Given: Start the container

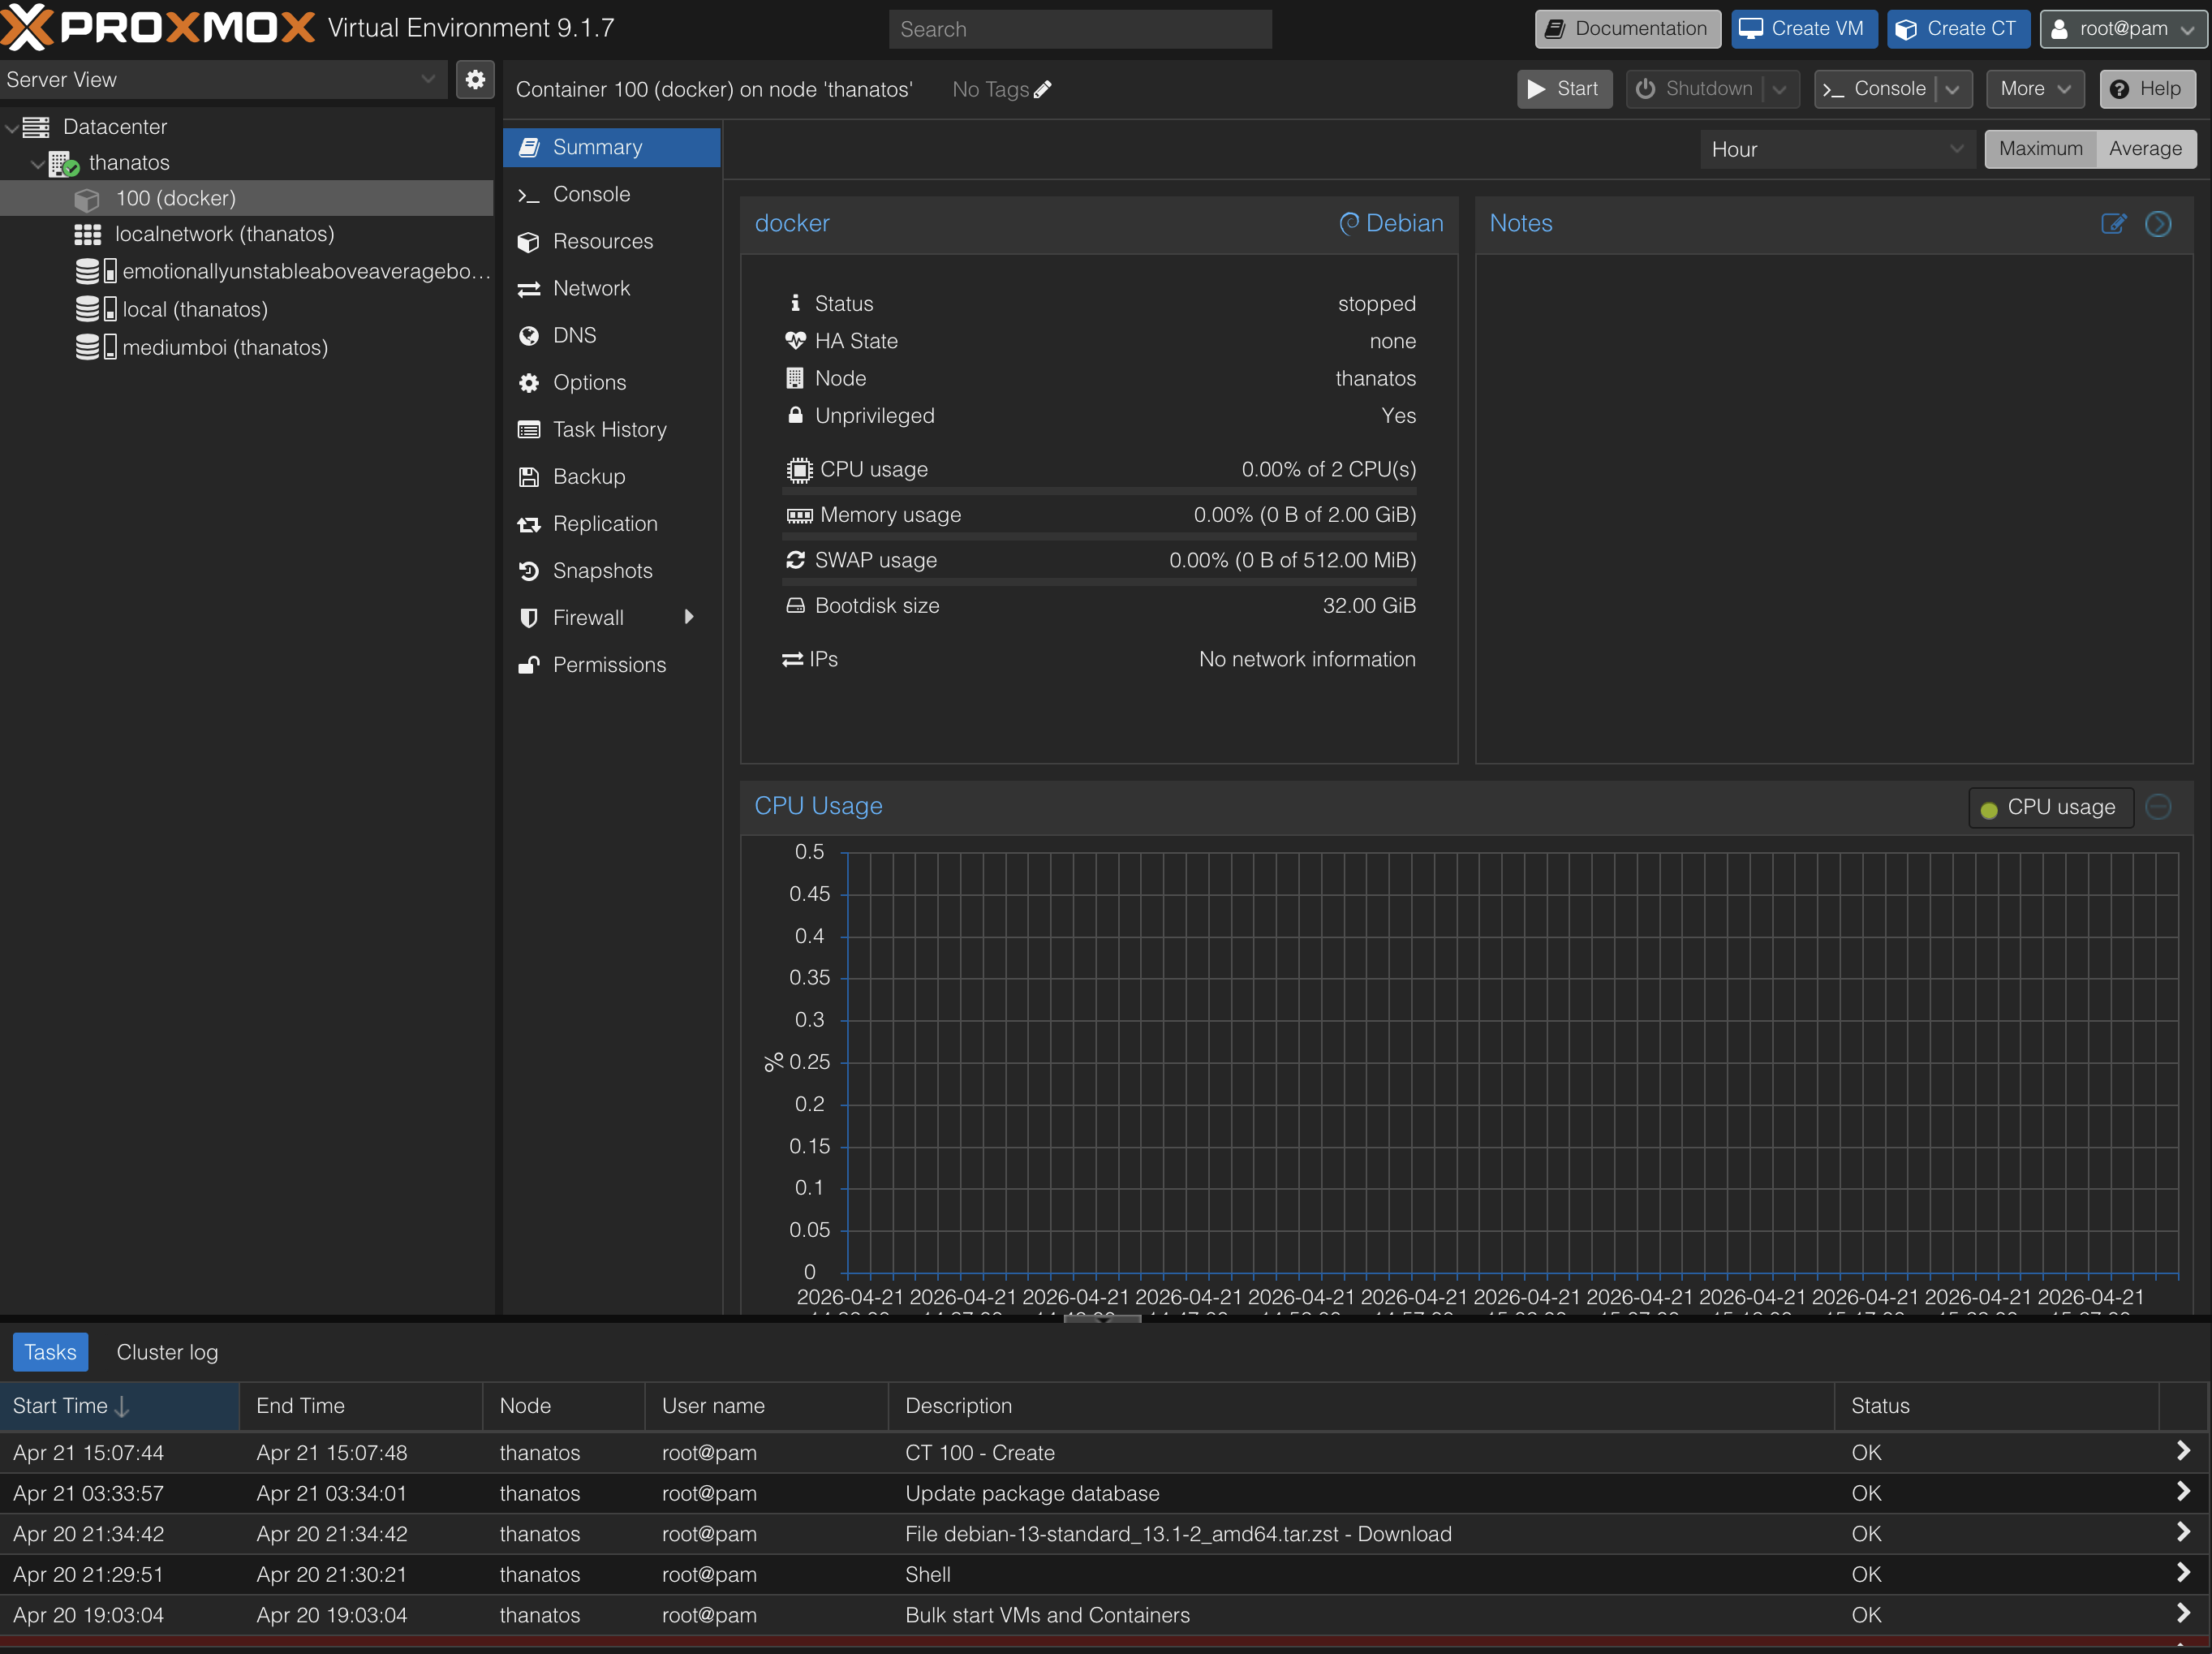Looking at the screenshot, I should pyautogui.click(x=1564, y=89).
